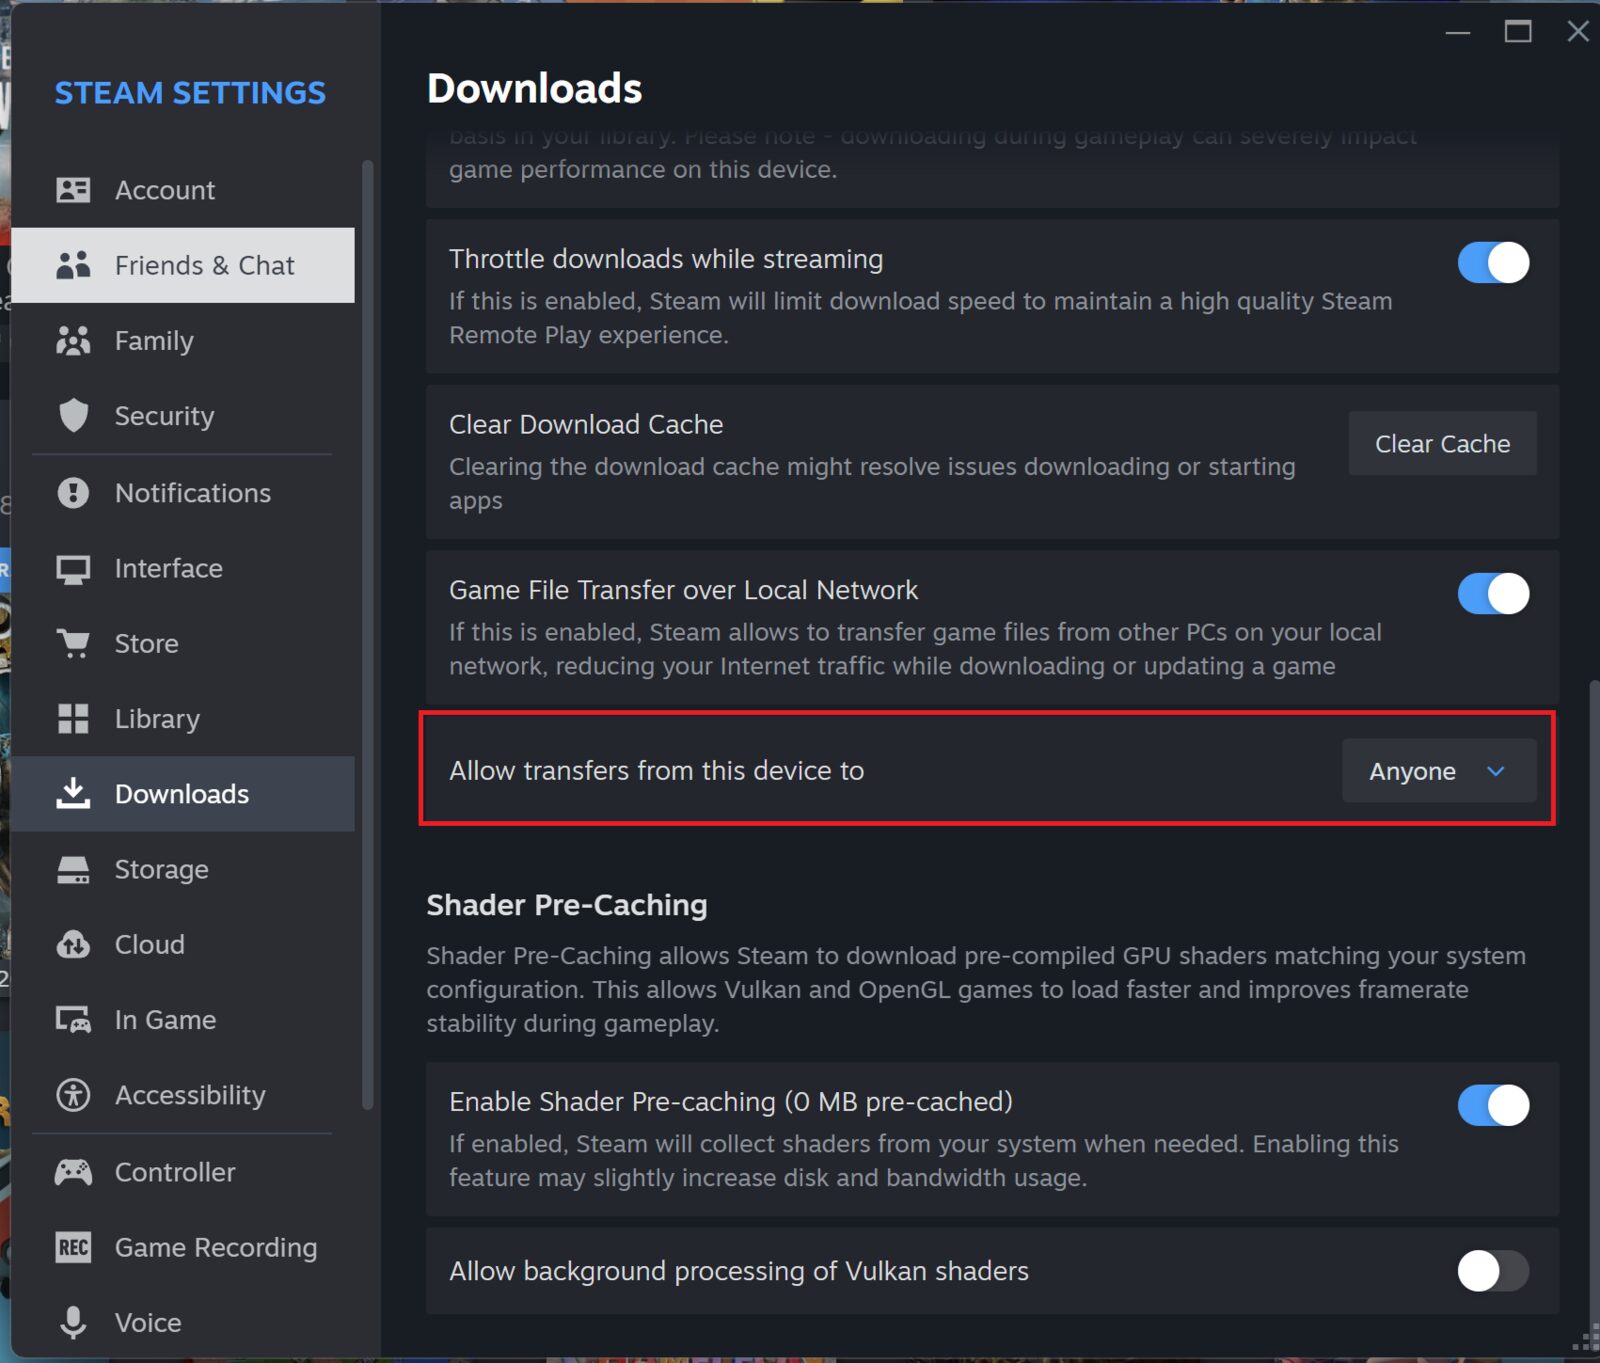Image resolution: width=1600 pixels, height=1363 pixels.
Task: Close the Steam Settings window
Action: click(1578, 32)
